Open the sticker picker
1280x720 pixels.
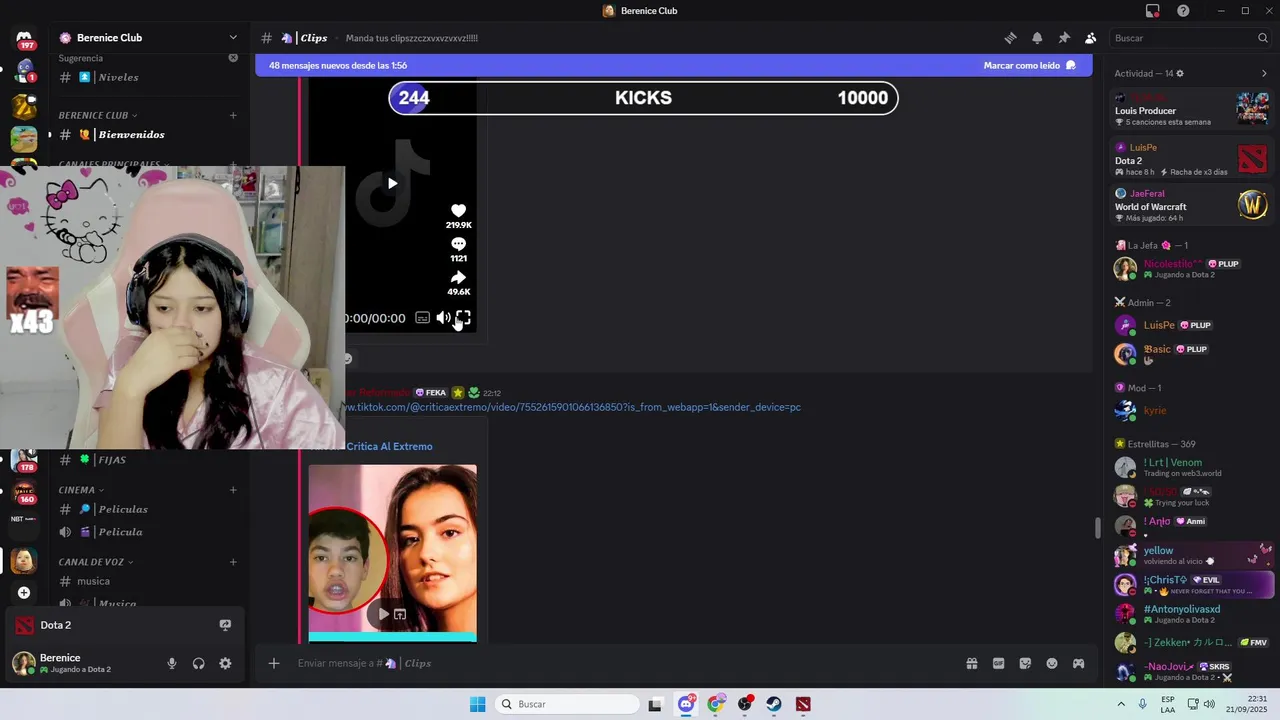1025,663
